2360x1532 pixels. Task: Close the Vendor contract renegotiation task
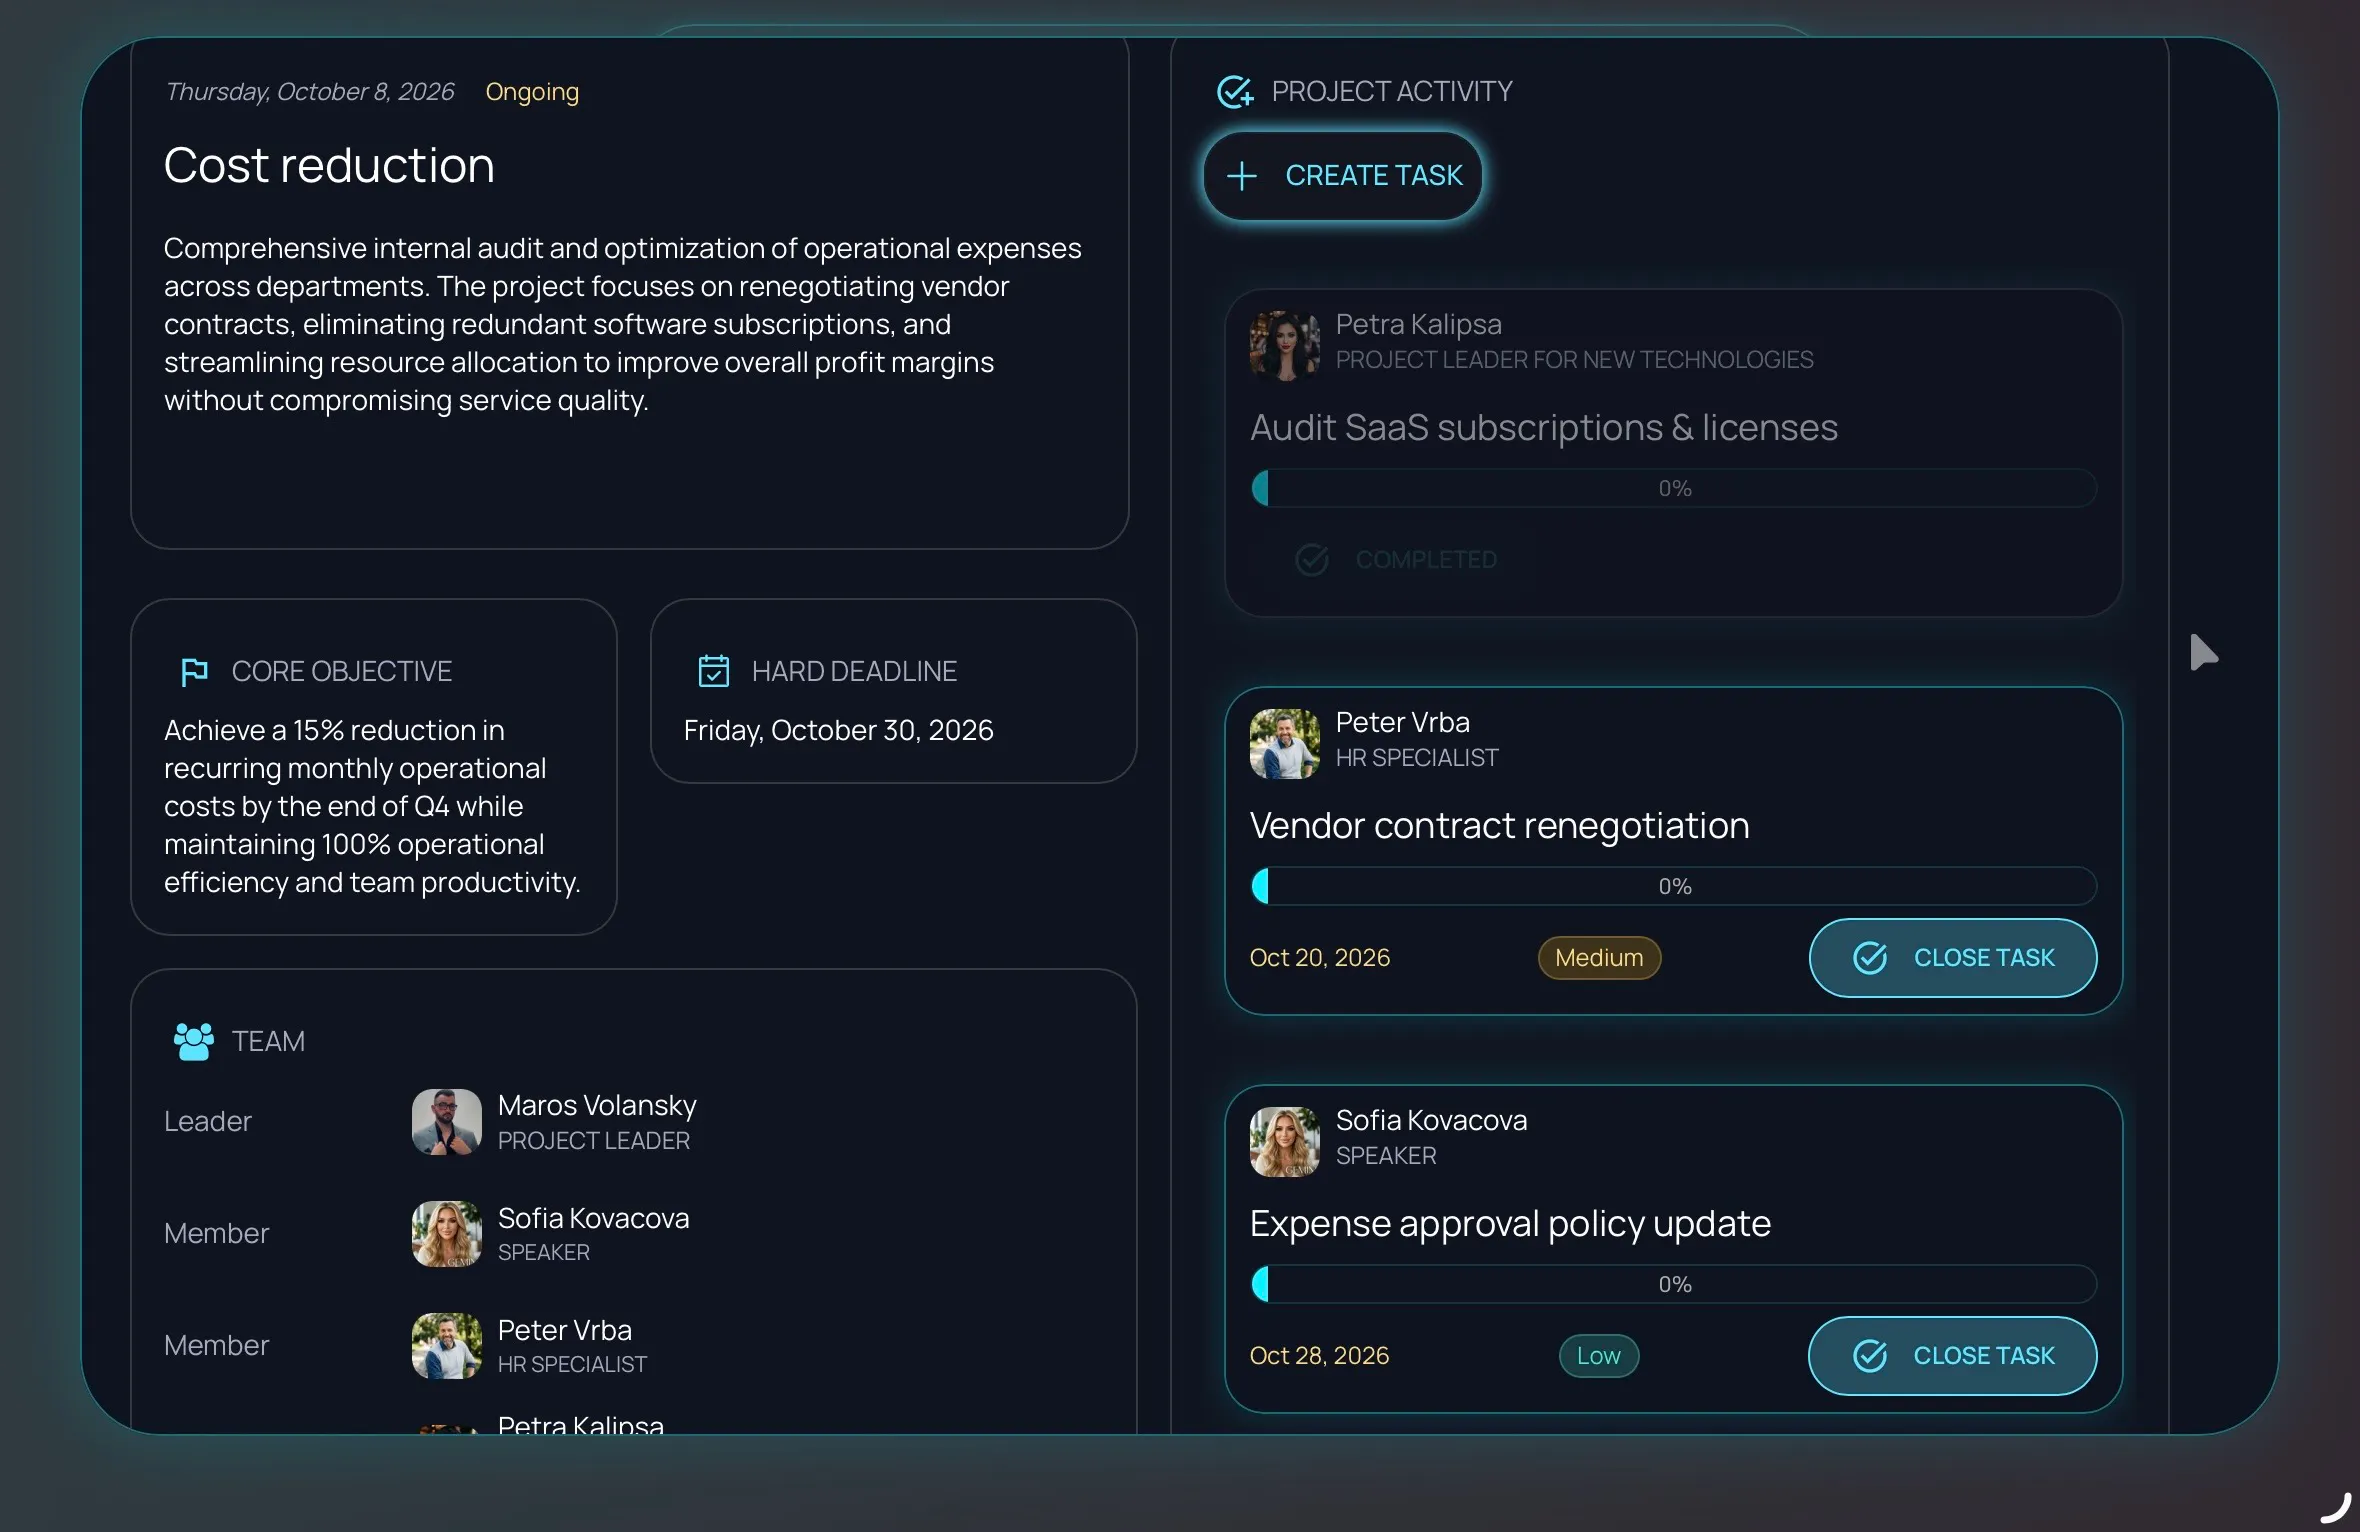[1953, 958]
